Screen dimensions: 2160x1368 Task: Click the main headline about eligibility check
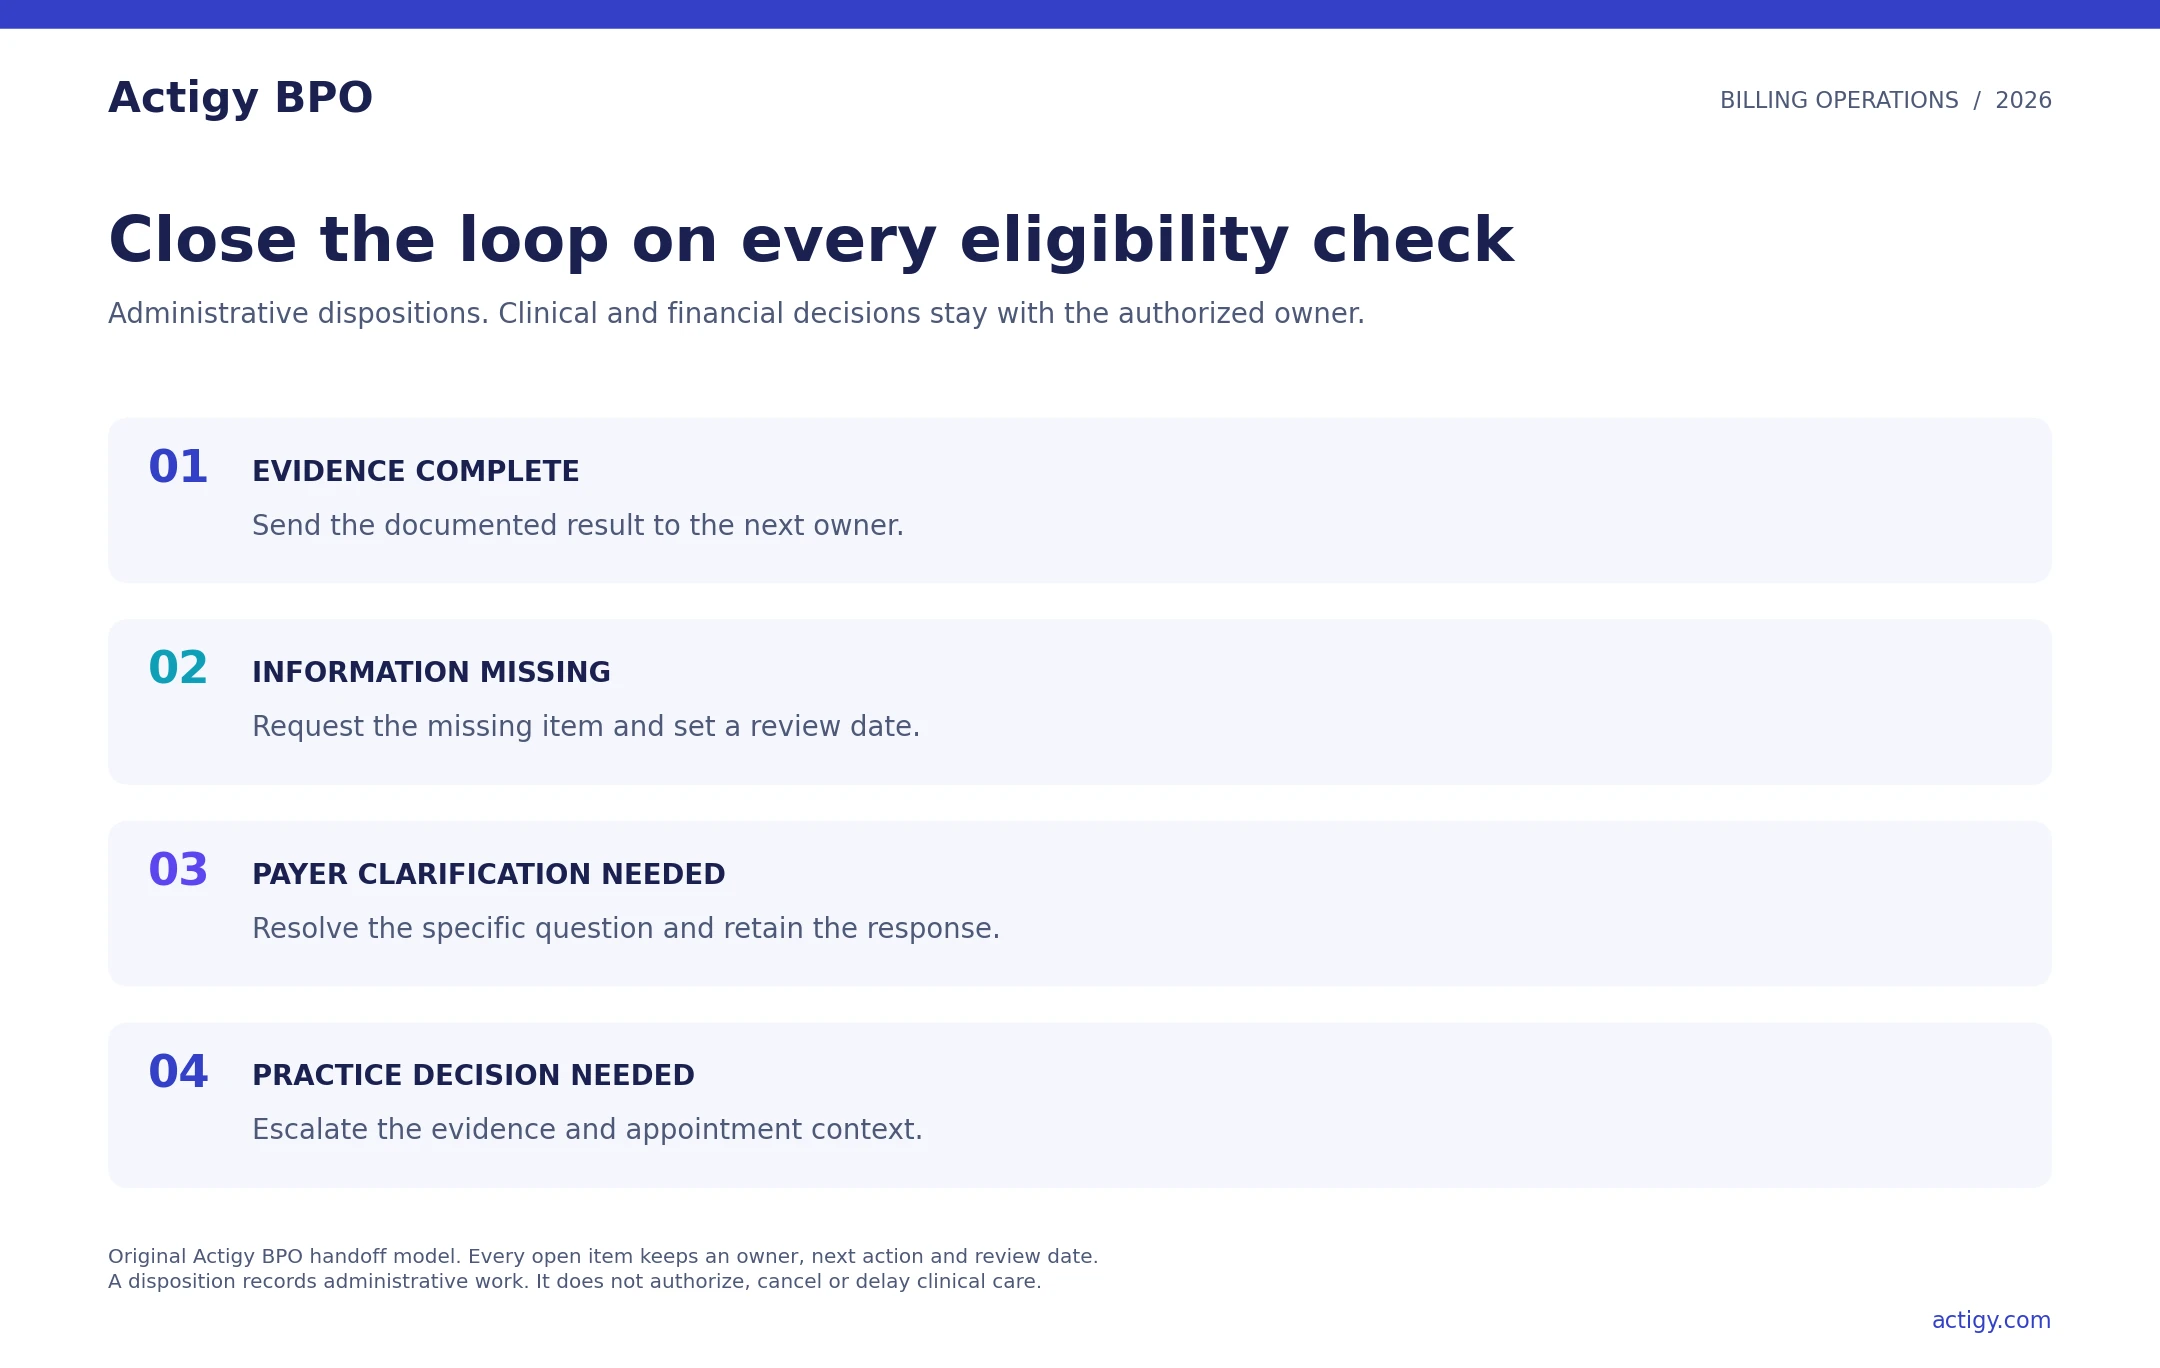pos(811,241)
